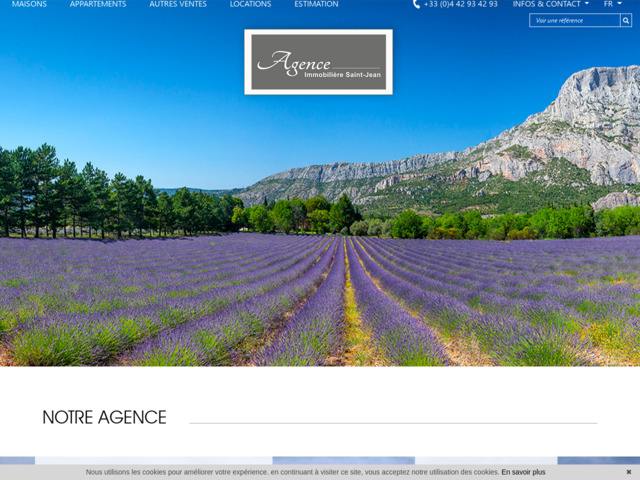The image size is (640, 480).
Task: Click the dropdown arrow next to FR
Action: tap(620, 4)
